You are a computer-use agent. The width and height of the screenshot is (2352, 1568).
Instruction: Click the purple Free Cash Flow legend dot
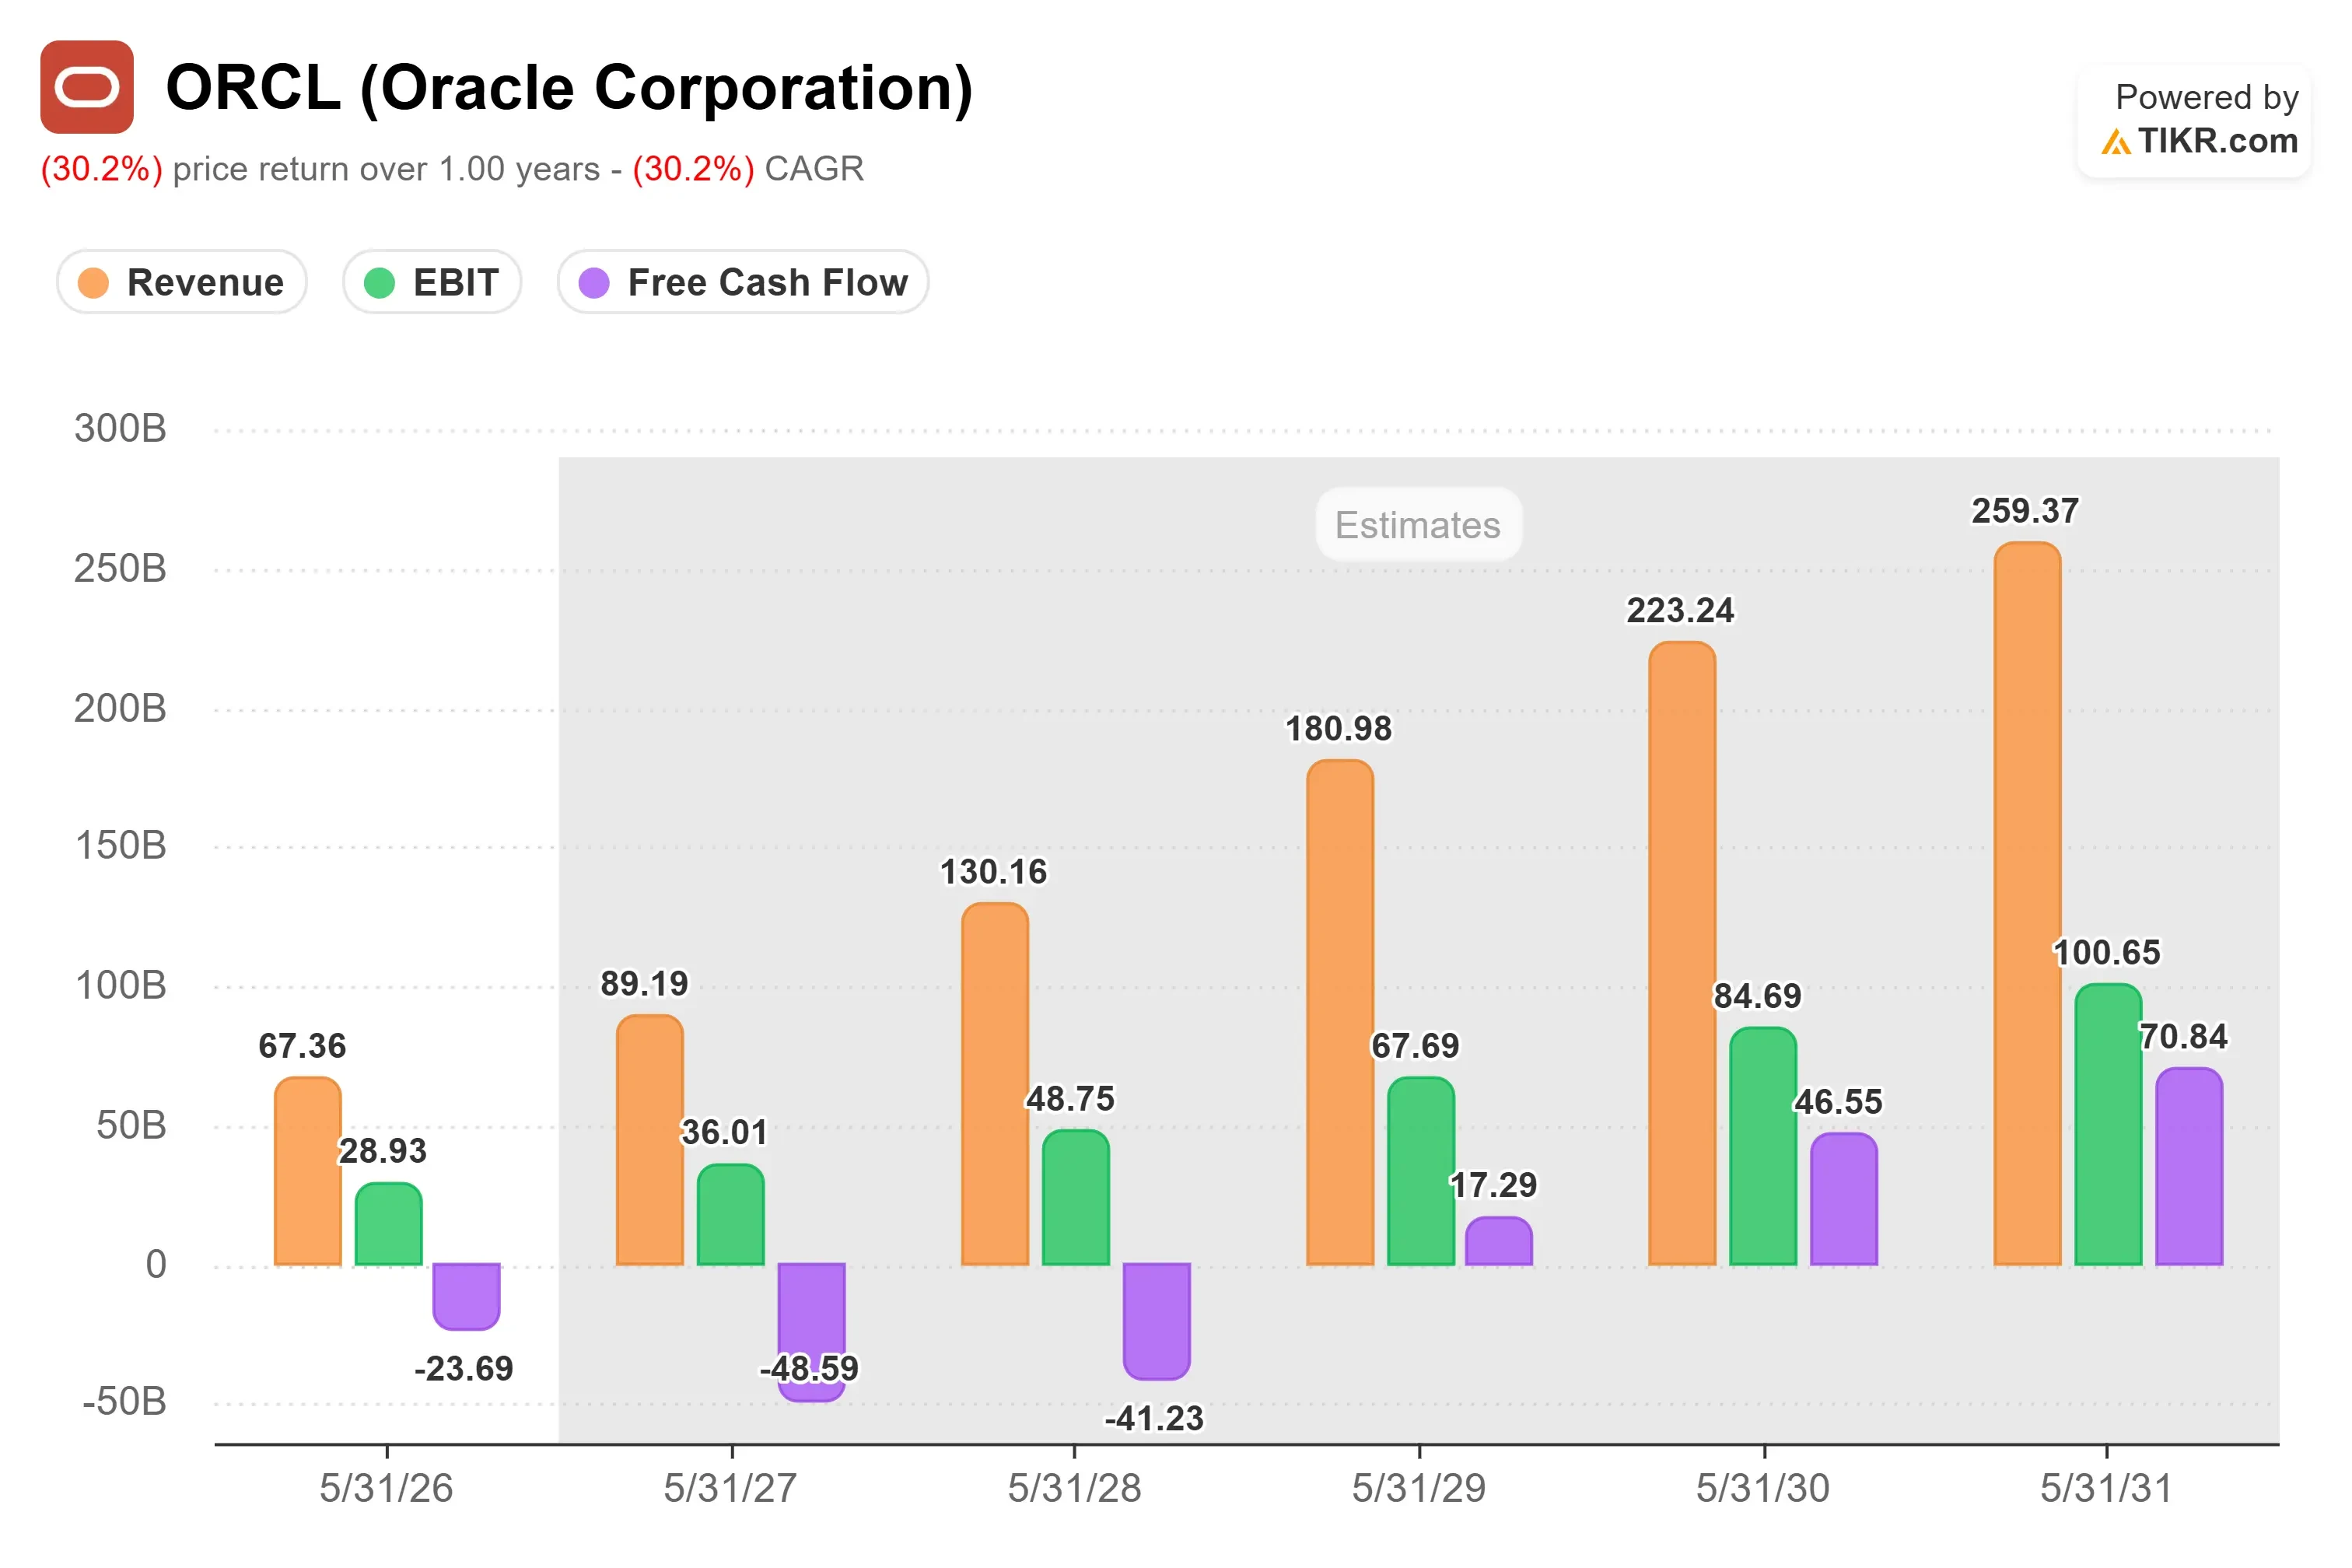click(594, 283)
